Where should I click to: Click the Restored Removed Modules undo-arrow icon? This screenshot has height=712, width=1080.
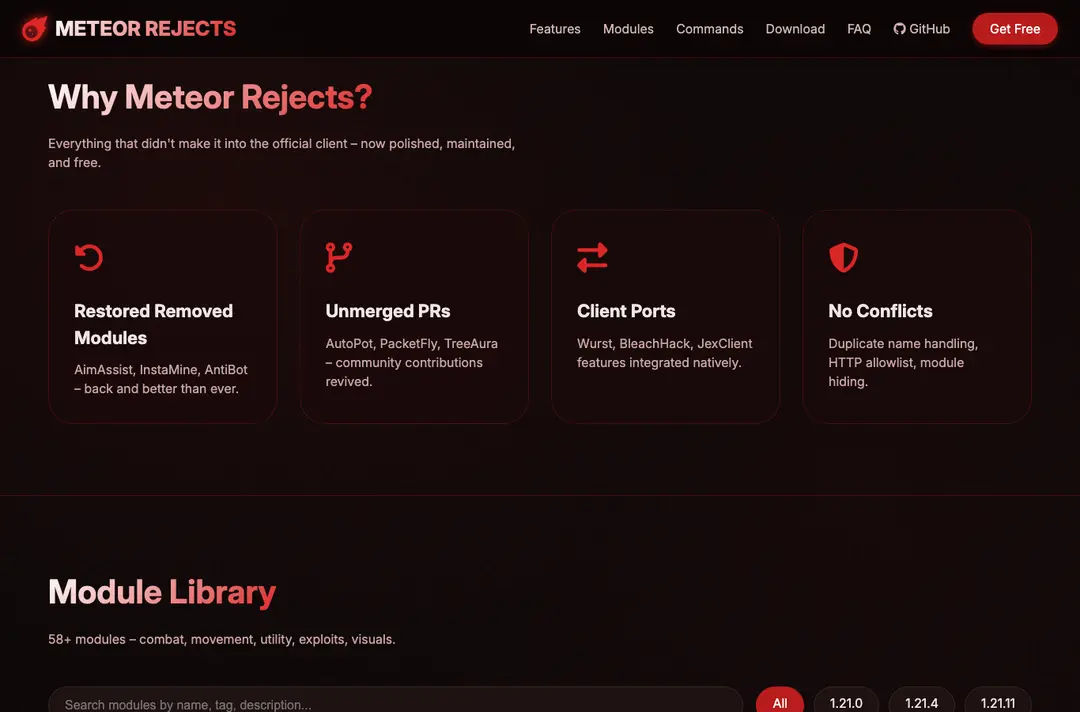(x=89, y=258)
